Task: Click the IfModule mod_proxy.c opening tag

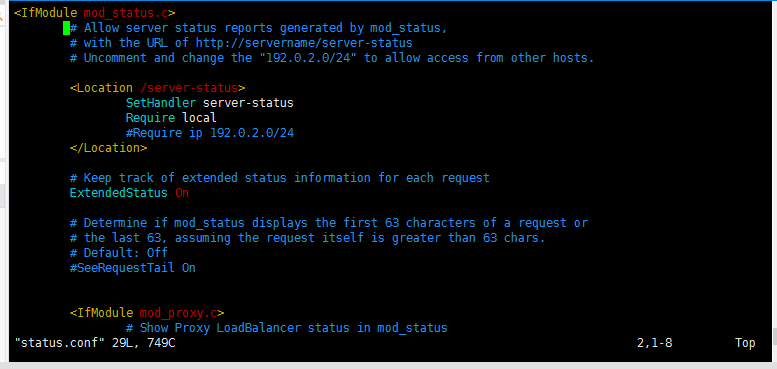Action: 147,313
